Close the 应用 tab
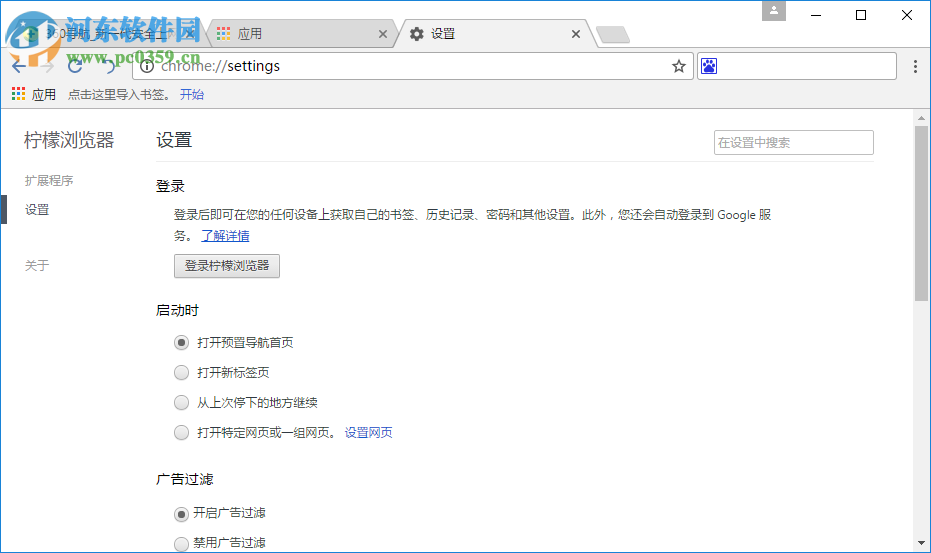931x553 pixels. click(383, 34)
